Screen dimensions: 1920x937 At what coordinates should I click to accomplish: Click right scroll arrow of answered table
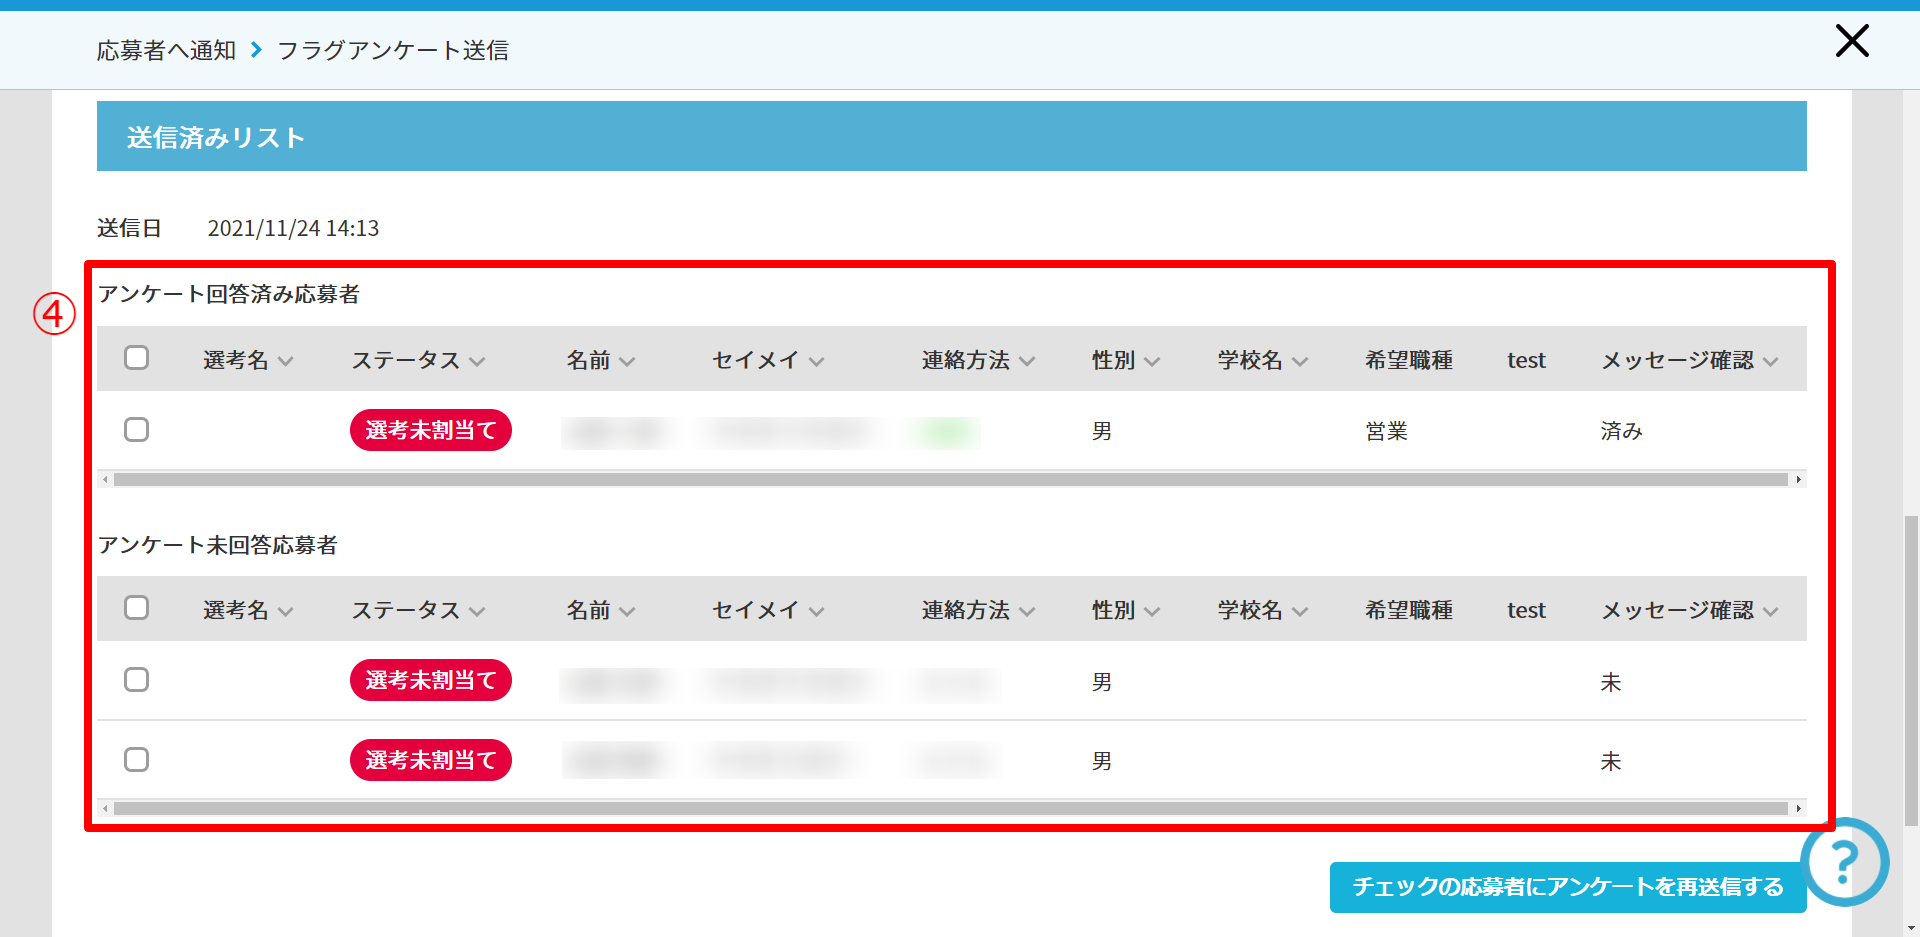coord(1798,480)
